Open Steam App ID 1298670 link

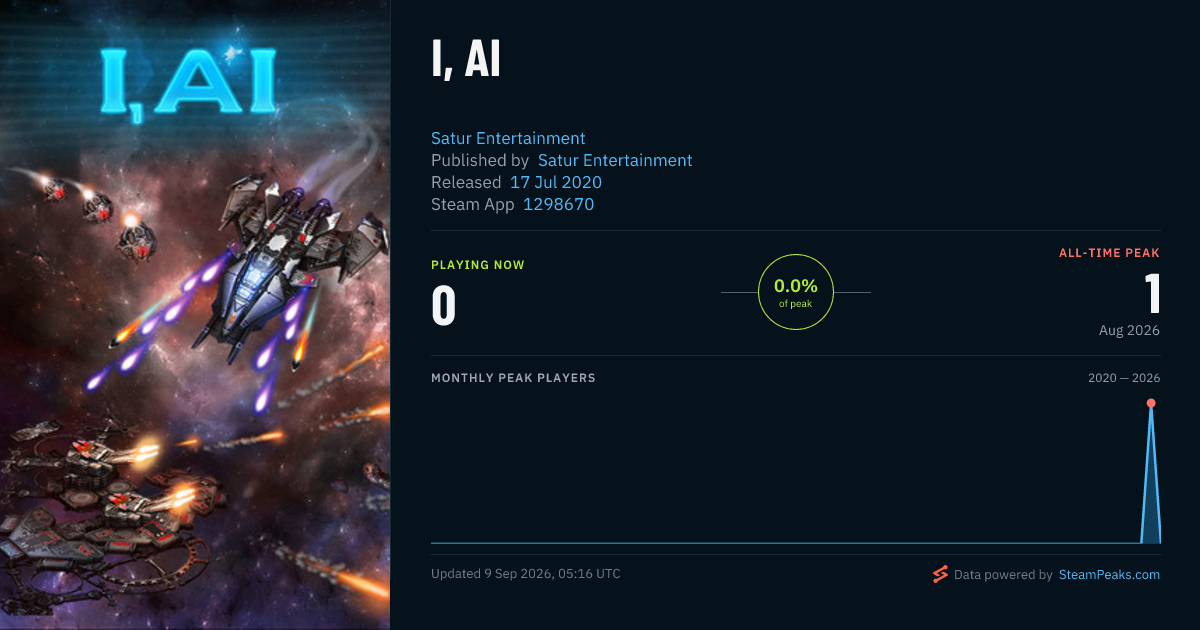(558, 204)
